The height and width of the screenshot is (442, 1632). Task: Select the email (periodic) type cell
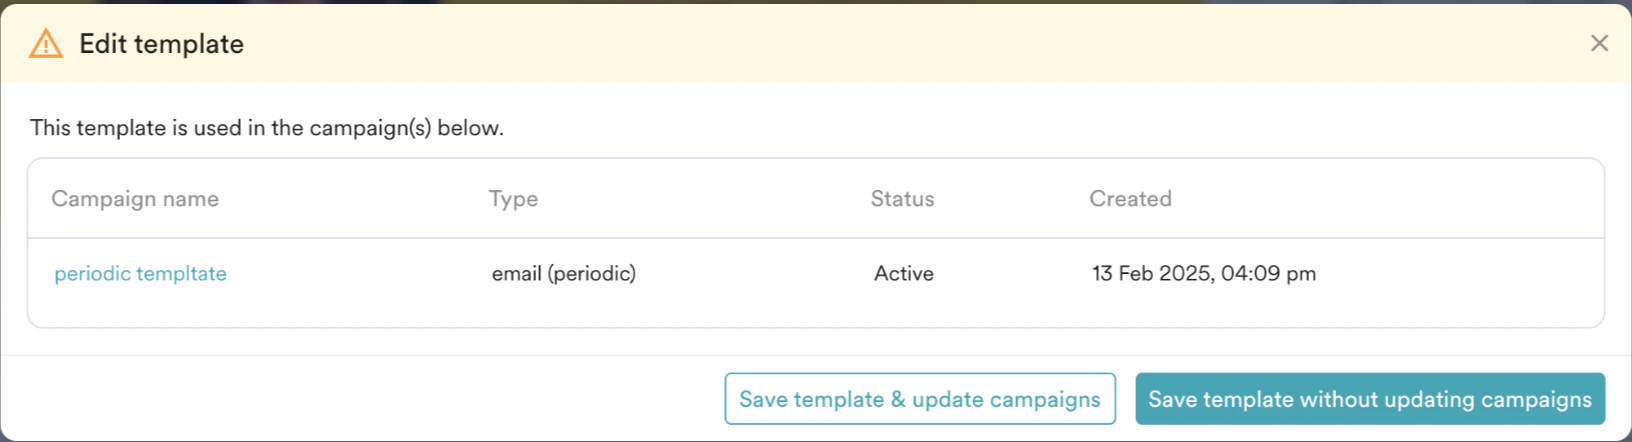click(563, 273)
